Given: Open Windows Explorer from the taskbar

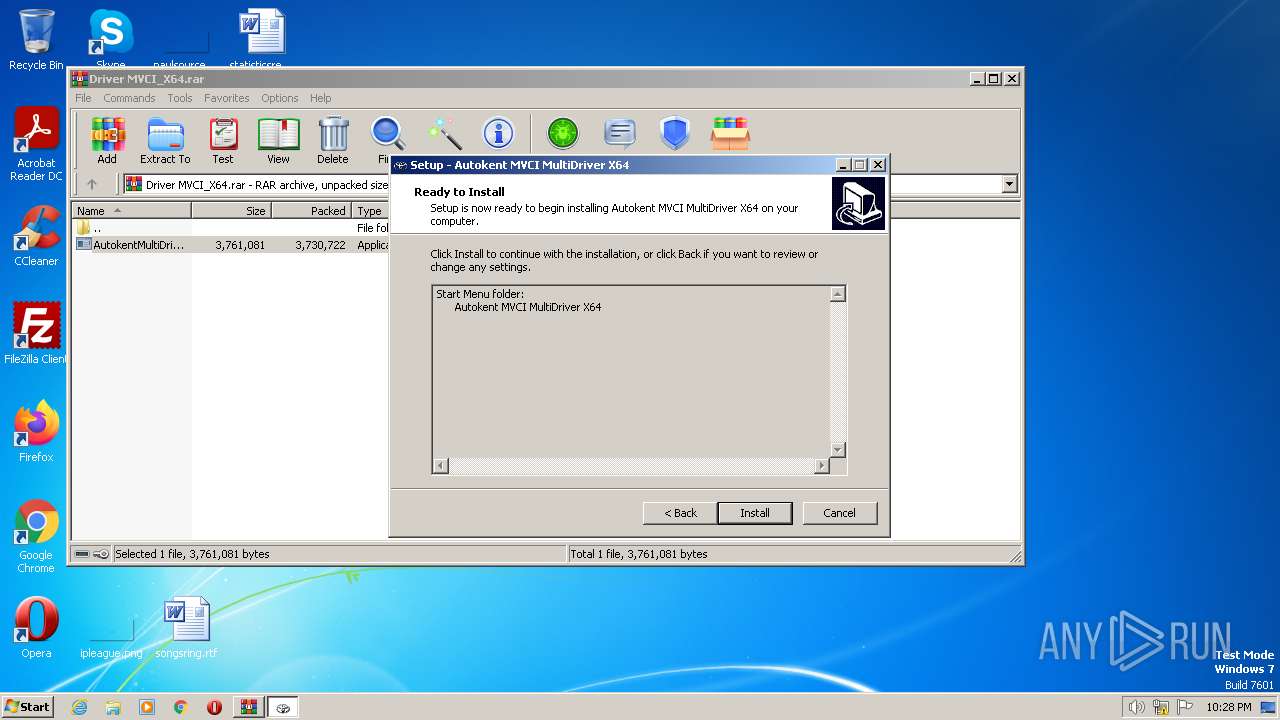Looking at the screenshot, I should 113,707.
